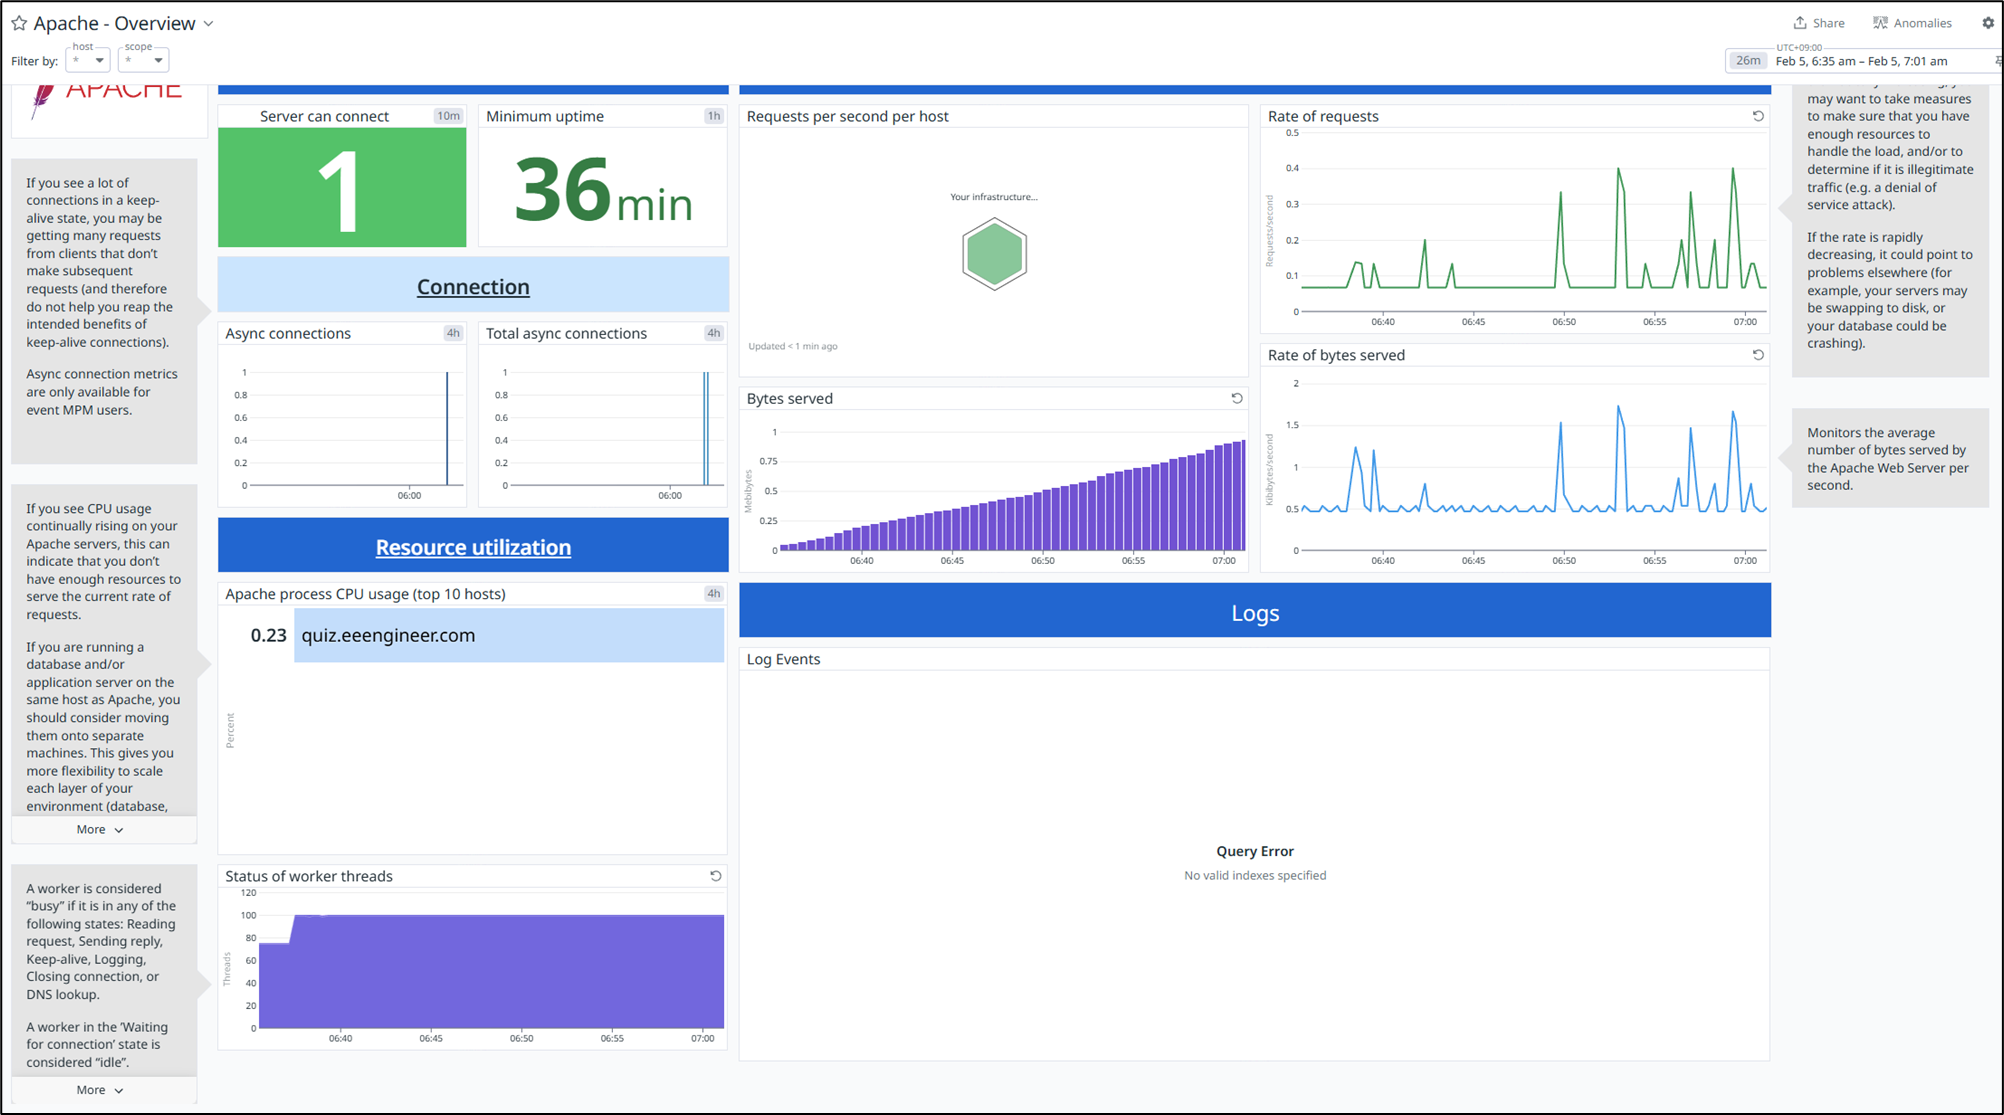2004x1115 pixels.
Task: Expand More under CPU usage notes
Action: [100, 830]
